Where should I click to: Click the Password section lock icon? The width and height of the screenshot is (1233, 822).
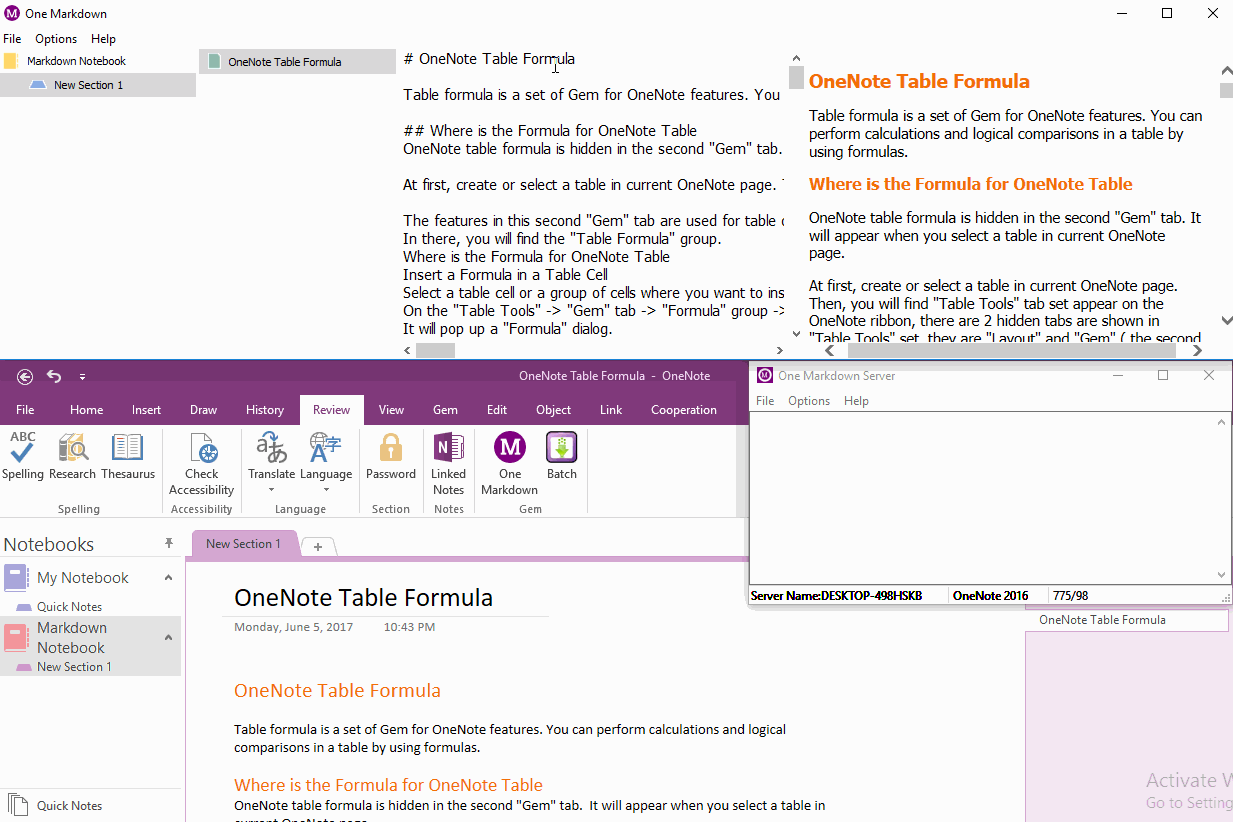click(x=391, y=447)
